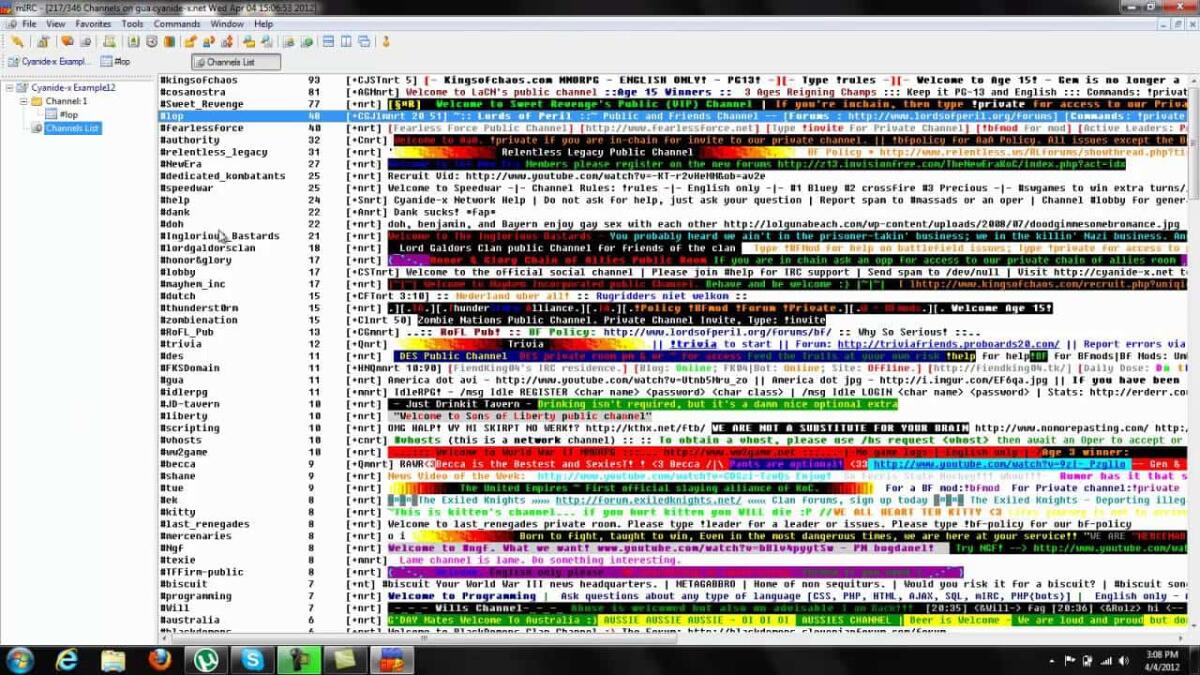The height and width of the screenshot is (675, 1200).
Task: Open the Scripts Editor toolbar icon
Action: 108,42
